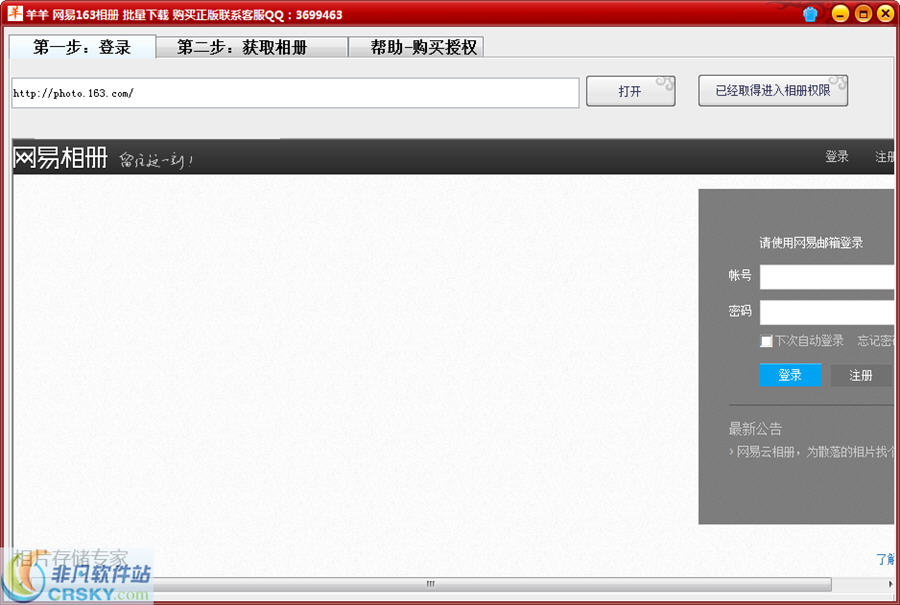This screenshot has width=900, height=605.
Task: Click the blue skin shirt icon in title bar
Action: pos(810,14)
